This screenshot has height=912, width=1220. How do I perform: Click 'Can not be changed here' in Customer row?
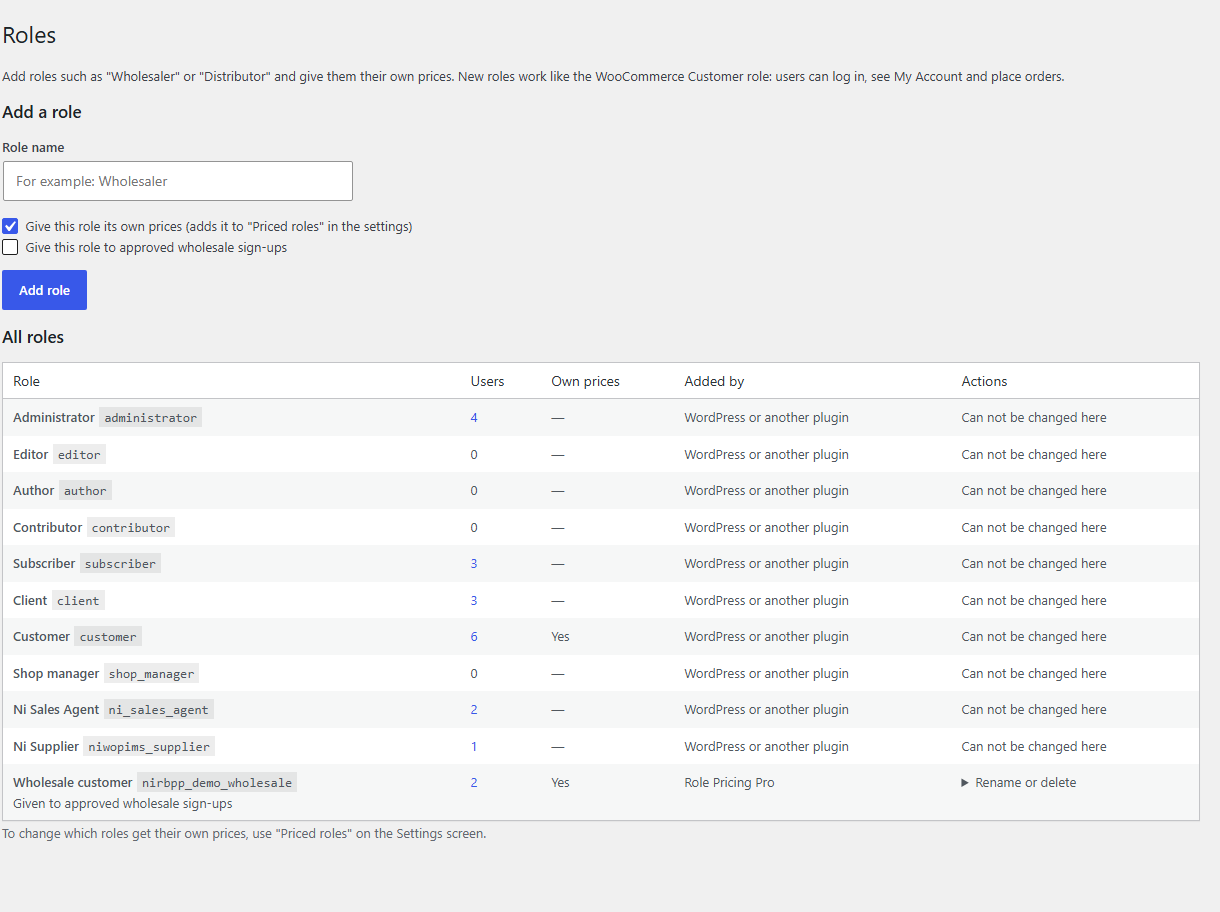1034,637
